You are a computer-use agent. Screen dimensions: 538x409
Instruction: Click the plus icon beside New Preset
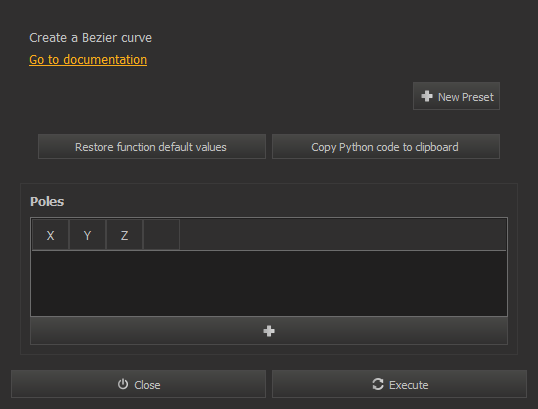(x=427, y=96)
